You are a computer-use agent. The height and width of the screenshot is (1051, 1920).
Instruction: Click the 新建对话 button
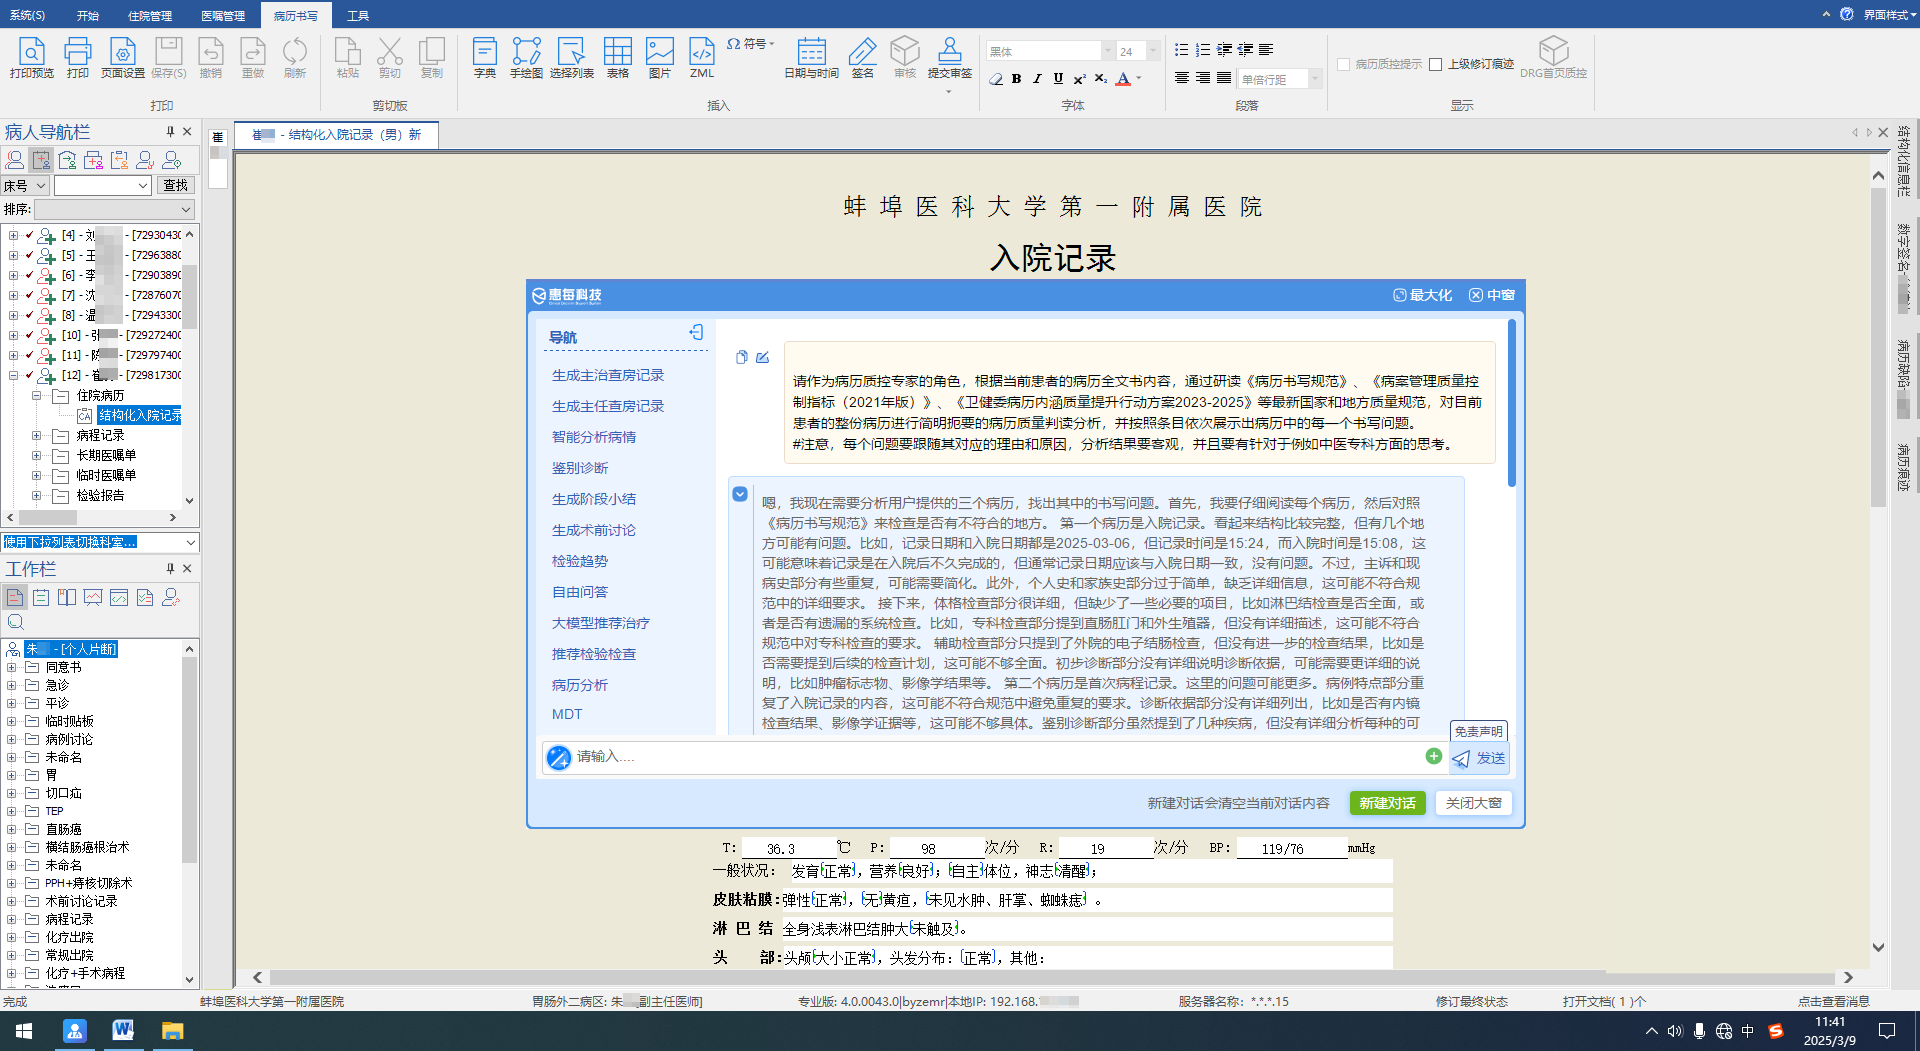pos(1387,803)
